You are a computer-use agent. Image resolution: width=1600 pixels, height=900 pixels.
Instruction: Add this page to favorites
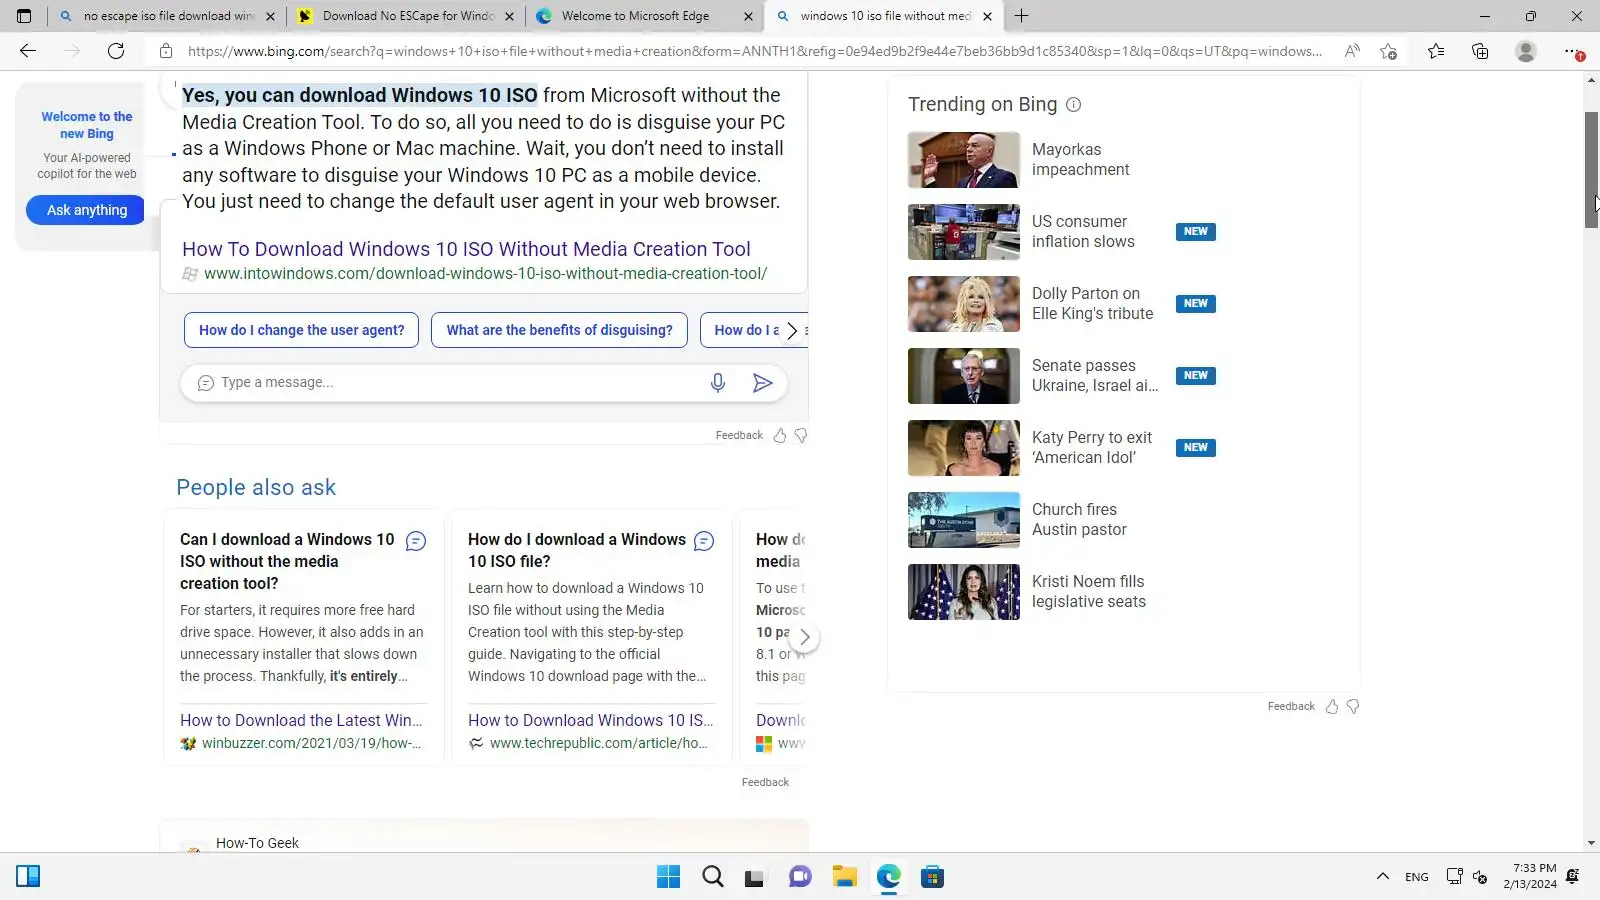click(1388, 51)
